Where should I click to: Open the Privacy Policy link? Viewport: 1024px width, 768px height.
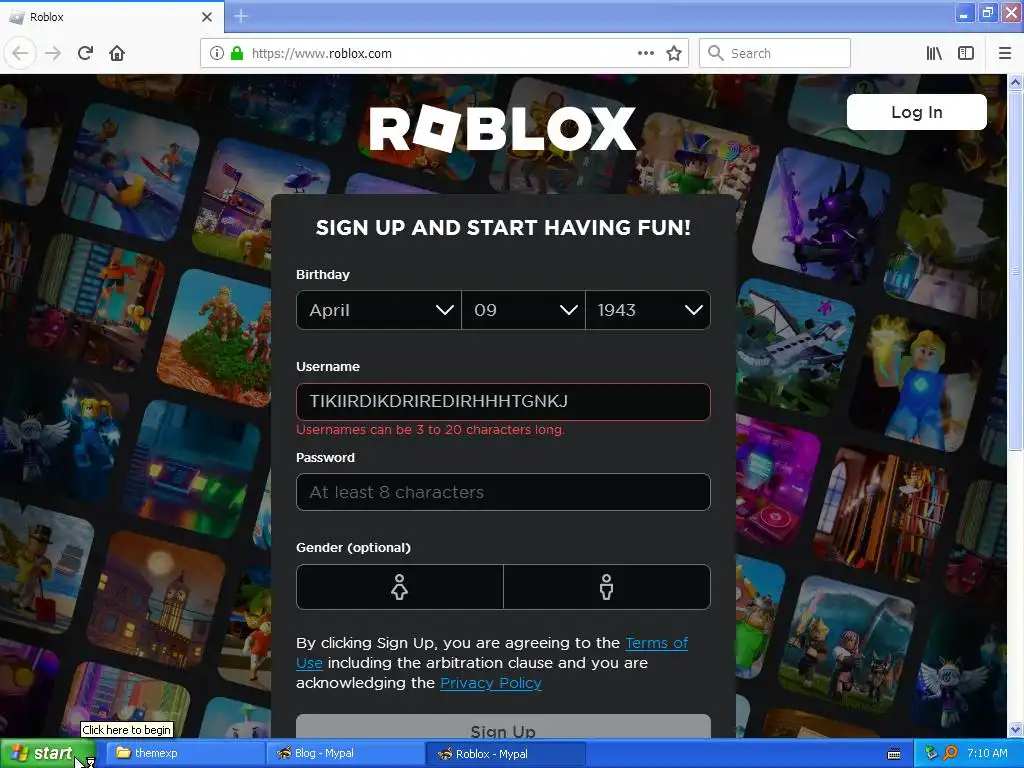490,683
